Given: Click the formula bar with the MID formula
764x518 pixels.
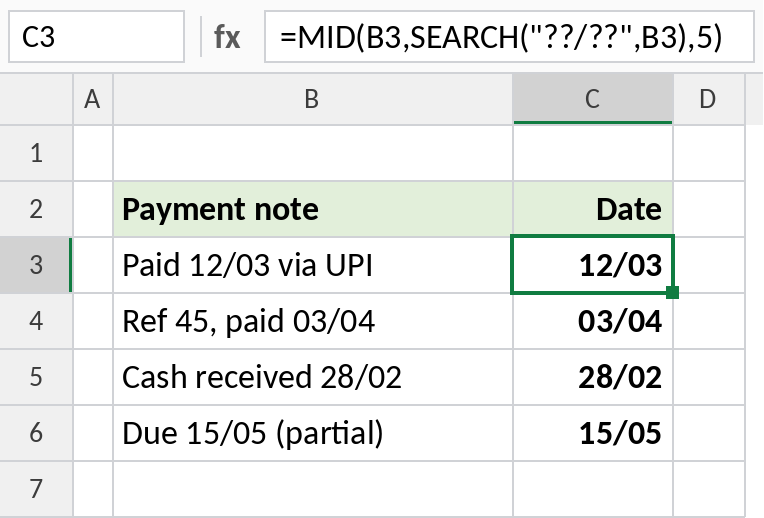Looking at the screenshot, I should click(x=509, y=37).
